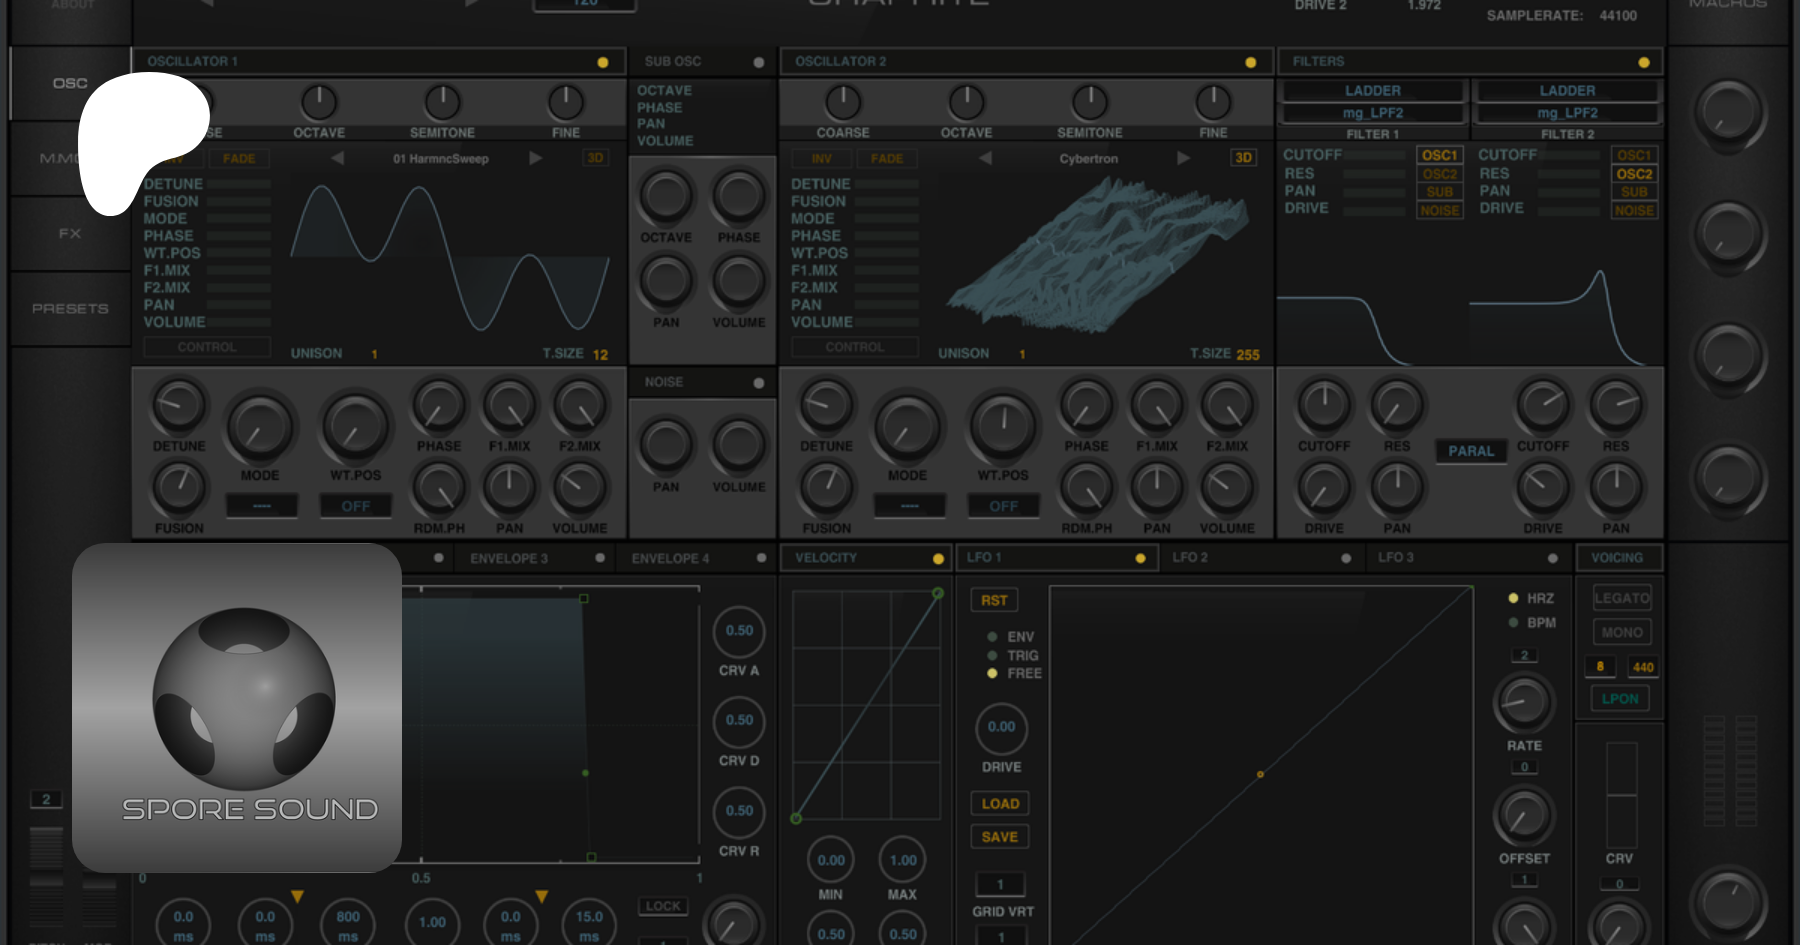Open the Presets tab
1800x945 pixels.
point(70,309)
